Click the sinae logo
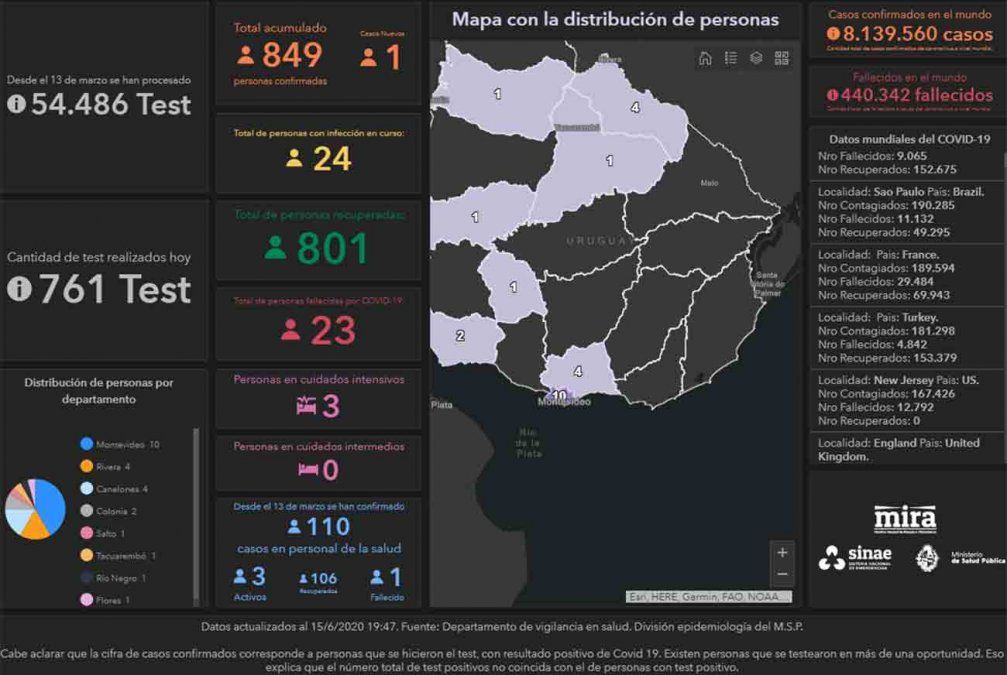 855,558
